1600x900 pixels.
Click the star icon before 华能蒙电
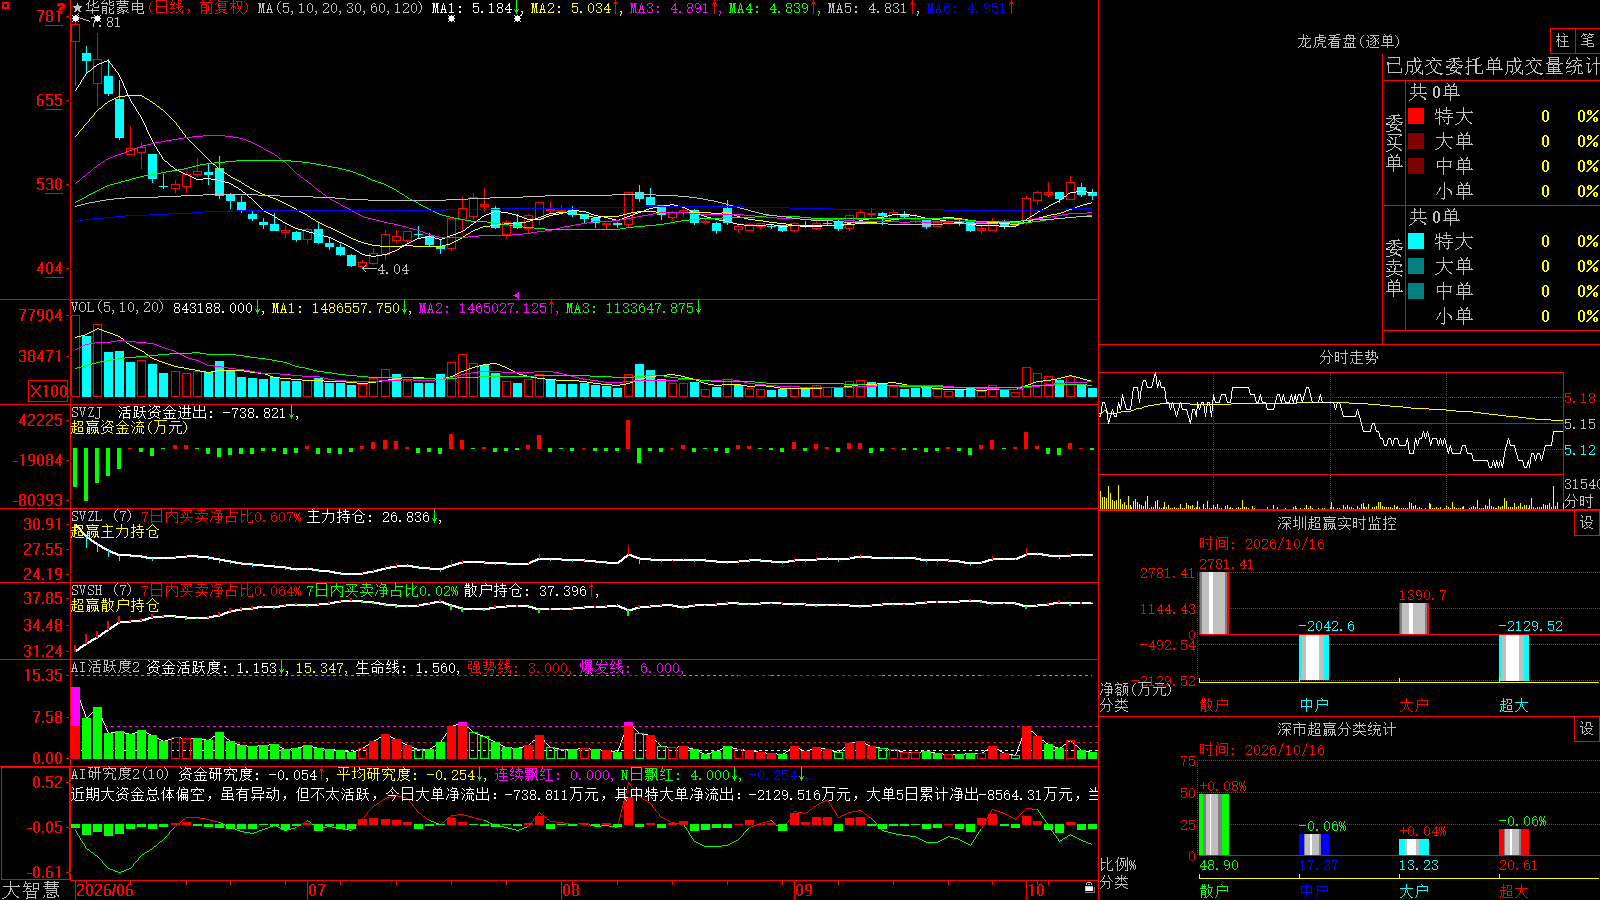pos(77,8)
